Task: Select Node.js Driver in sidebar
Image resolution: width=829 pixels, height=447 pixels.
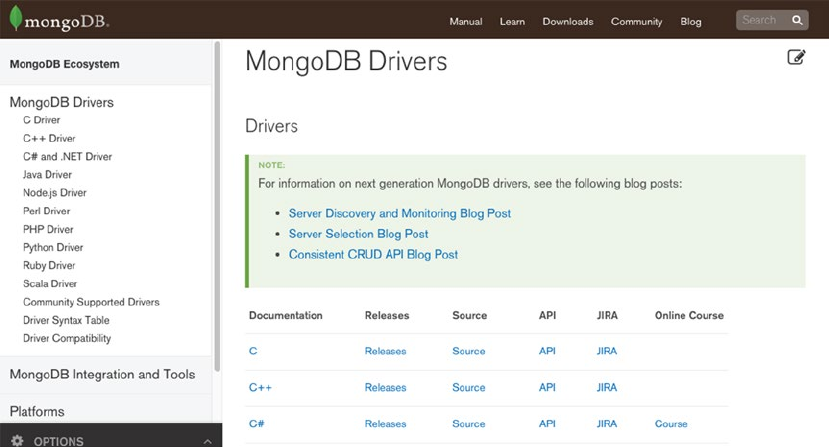Action: click(x=55, y=193)
